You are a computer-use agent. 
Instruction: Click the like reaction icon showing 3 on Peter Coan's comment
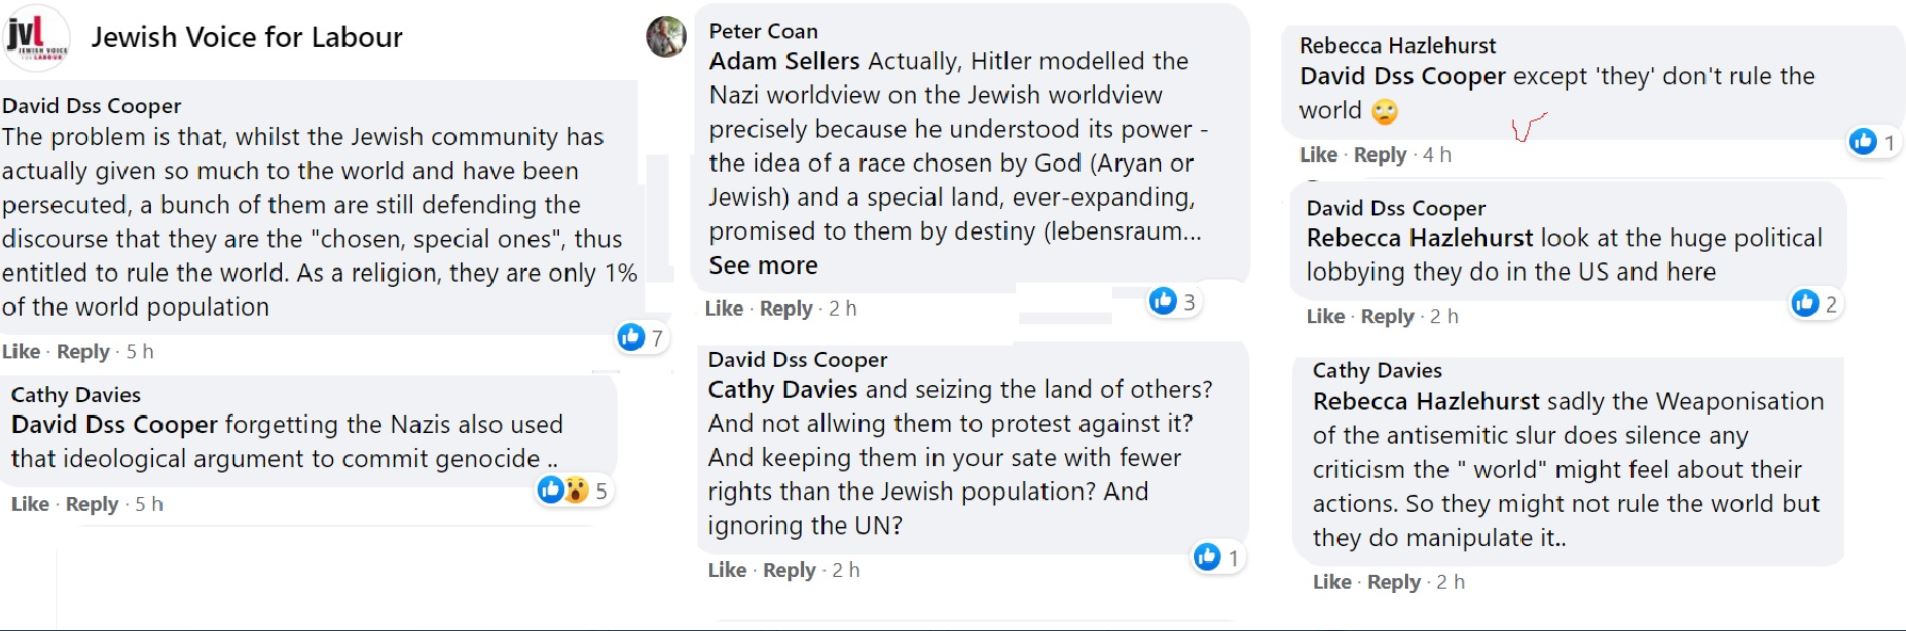click(x=1163, y=301)
